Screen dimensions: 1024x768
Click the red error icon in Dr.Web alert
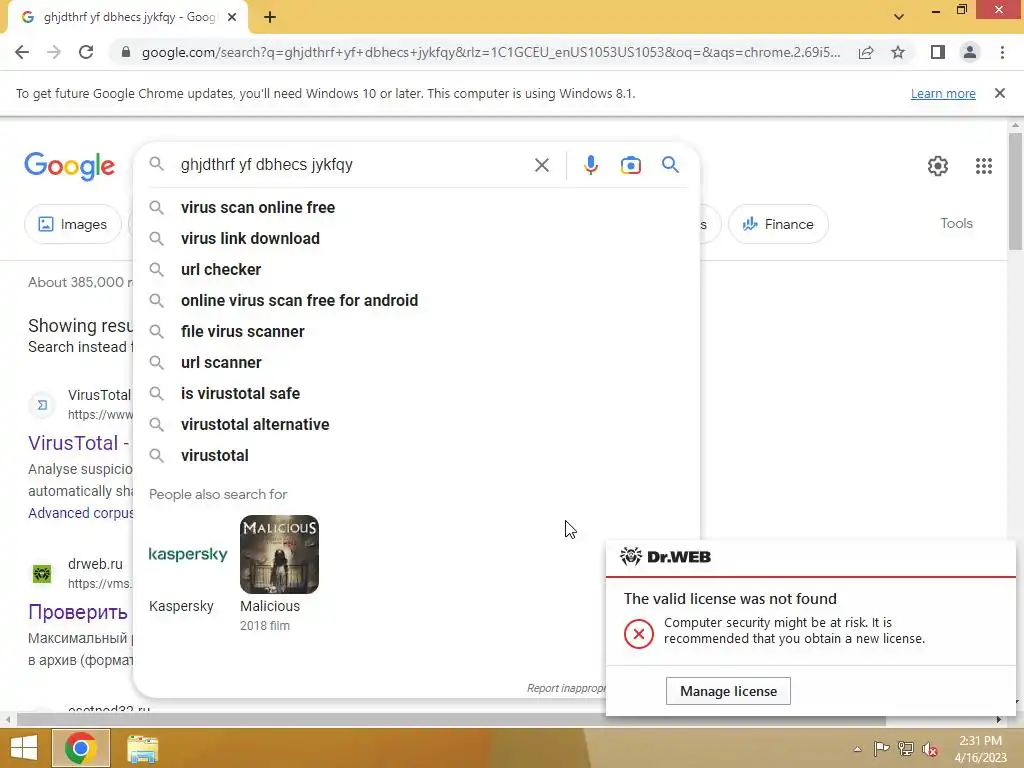638,633
